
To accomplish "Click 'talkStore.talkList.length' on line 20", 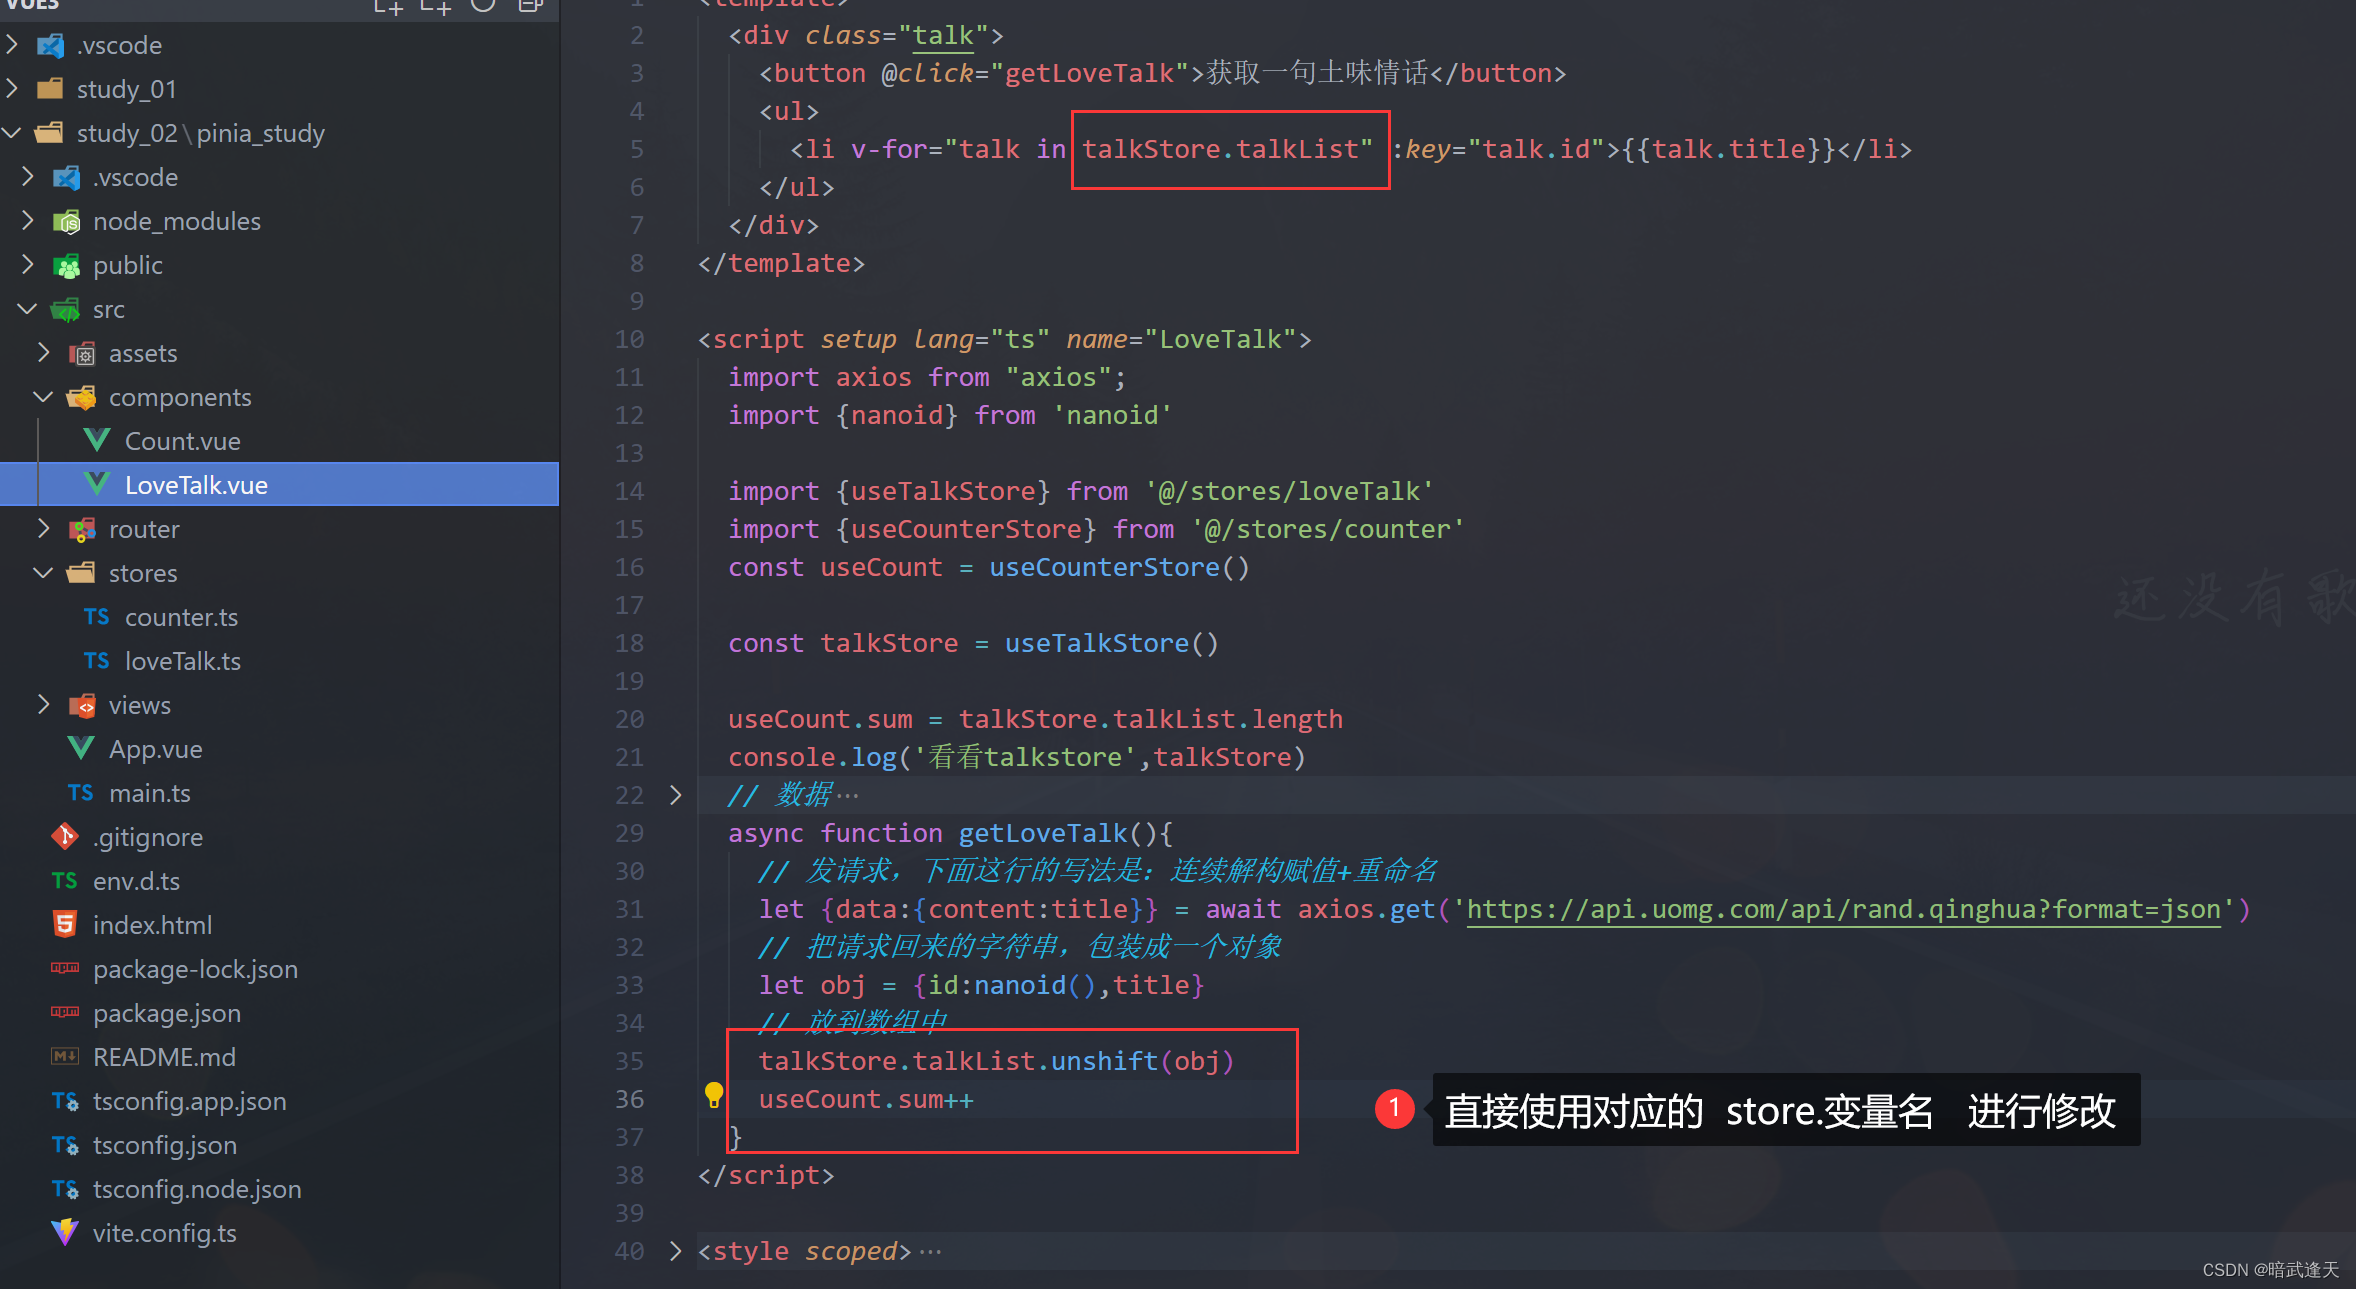I will [1151, 719].
